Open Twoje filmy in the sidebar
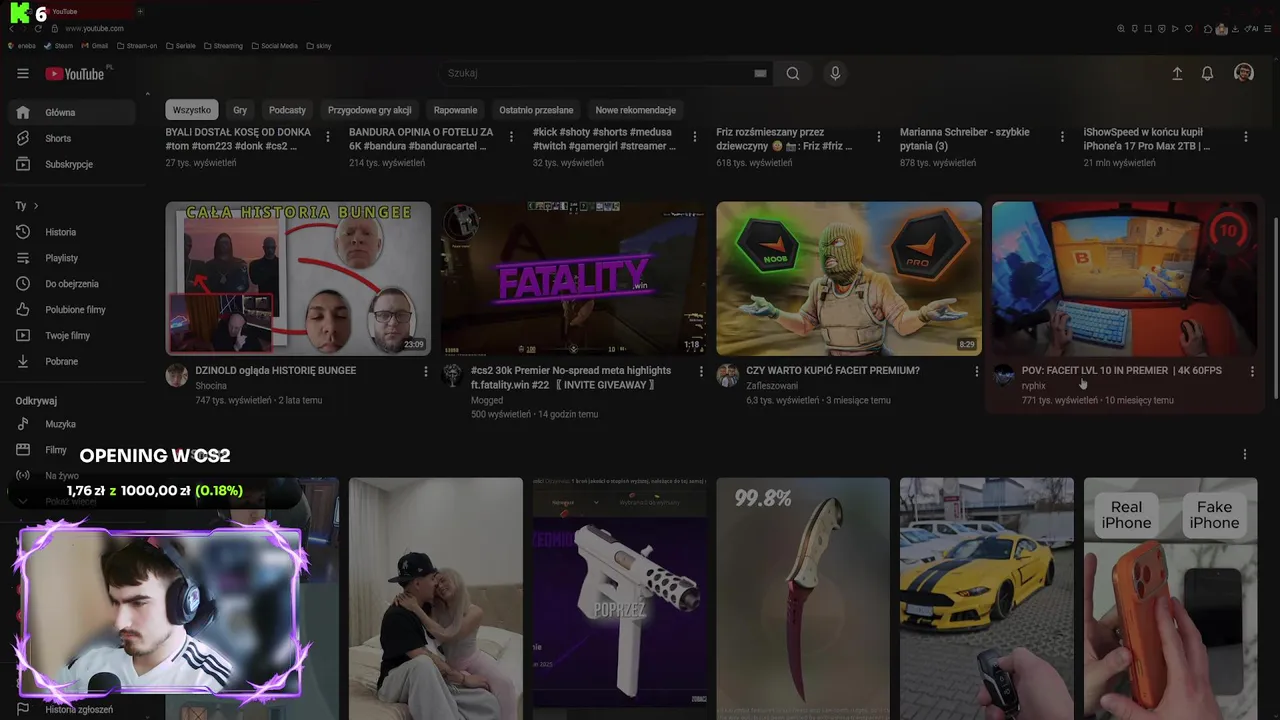The height and width of the screenshot is (720, 1280). coord(70,336)
